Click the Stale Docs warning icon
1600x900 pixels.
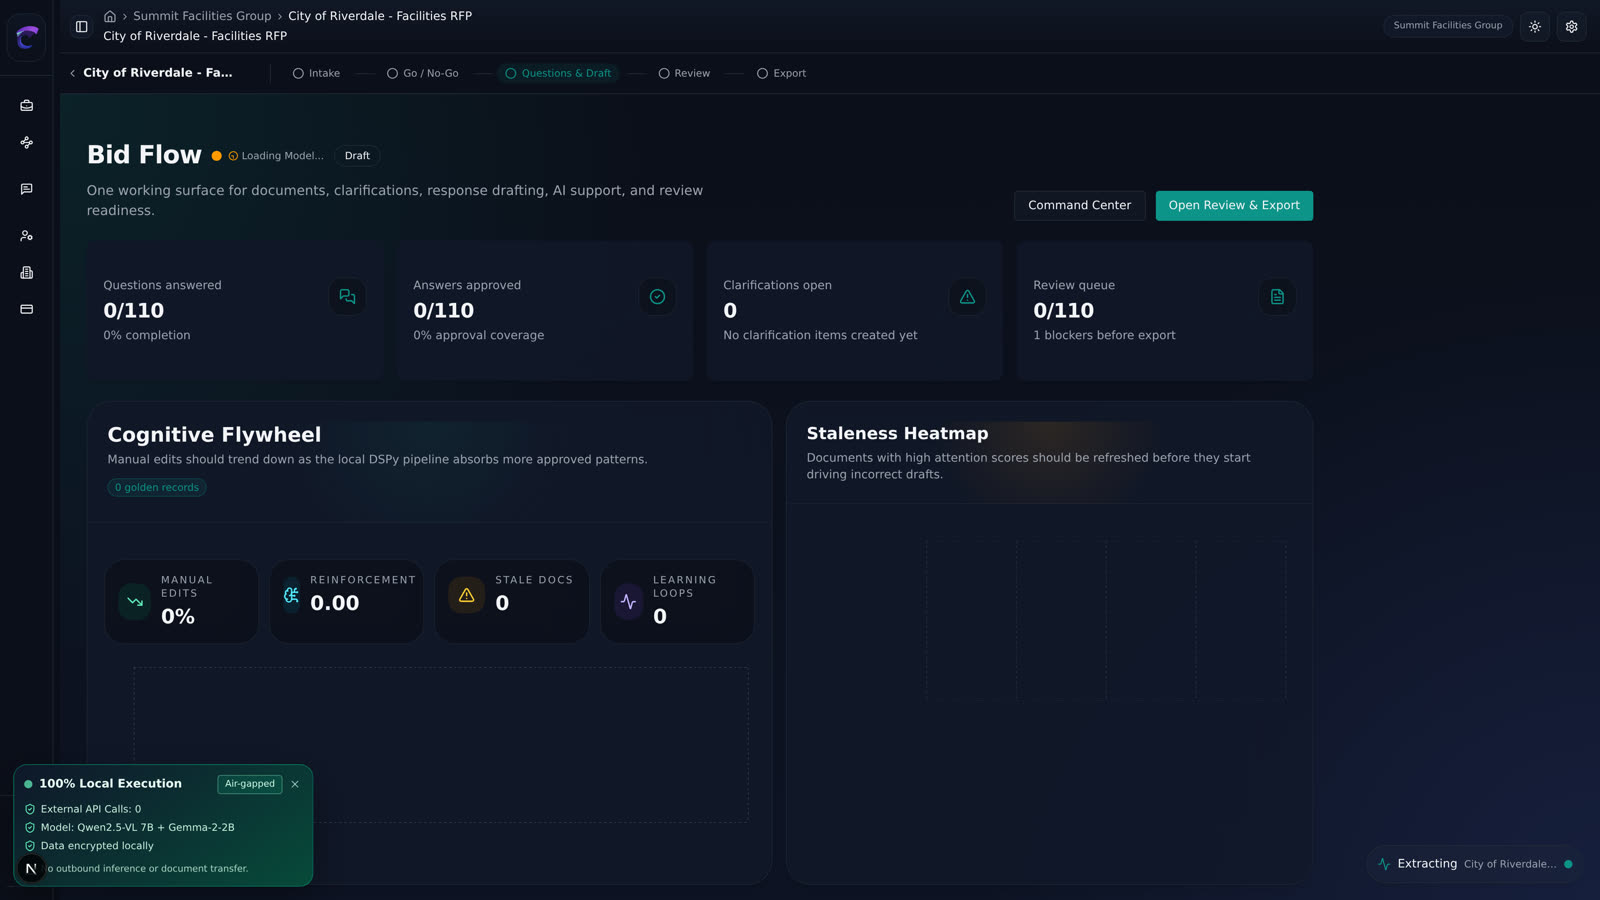click(466, 595)
